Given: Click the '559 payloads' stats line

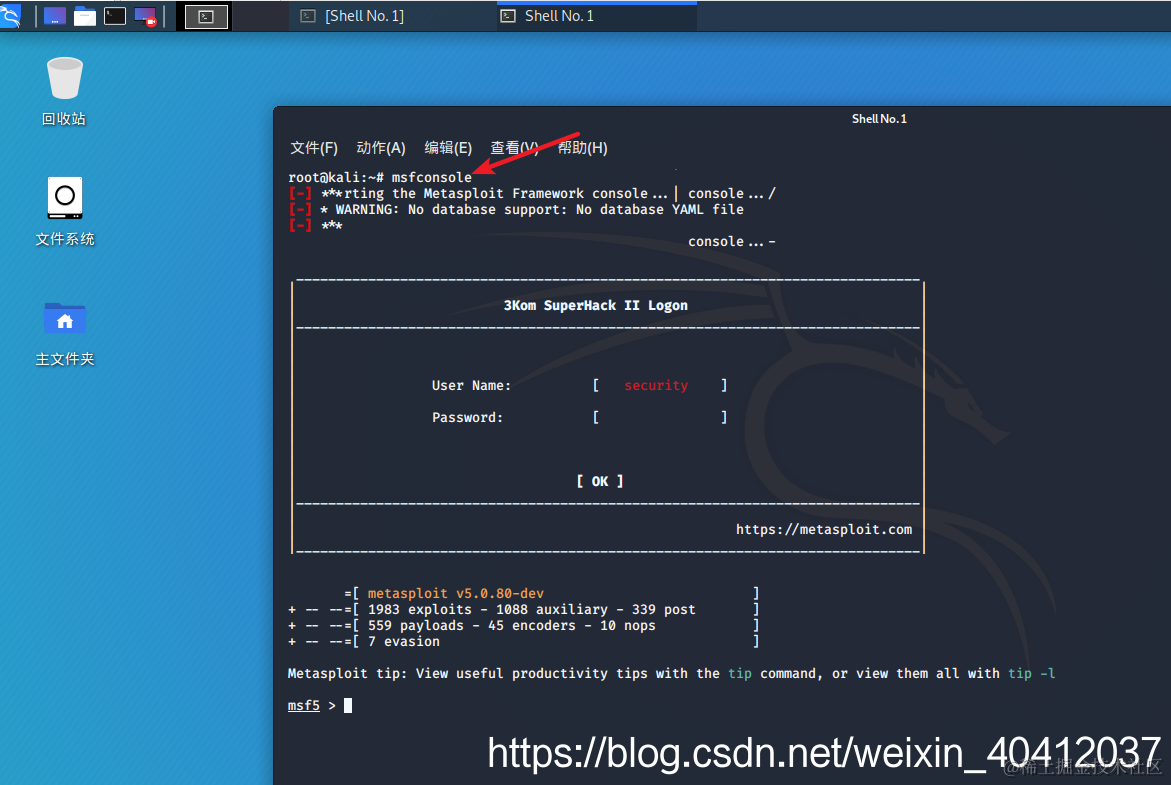Looking at the screenshot, I should pos(524,626).
